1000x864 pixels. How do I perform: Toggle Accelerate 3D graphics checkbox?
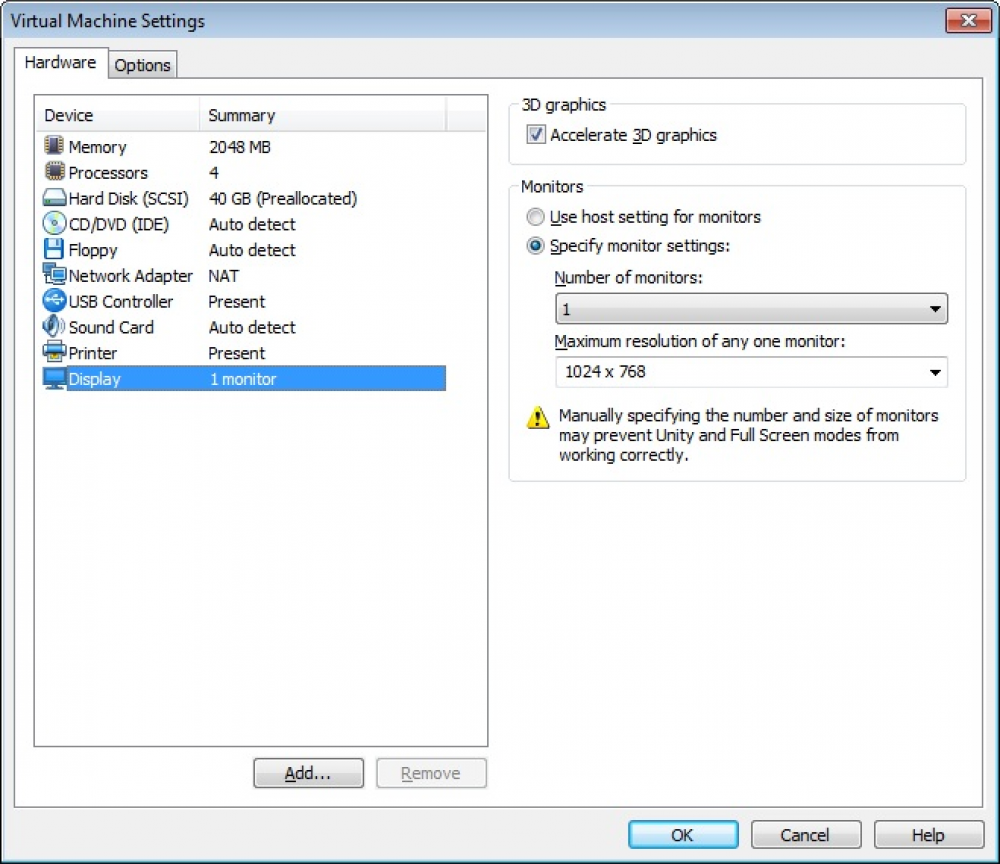tap(536, 135)
